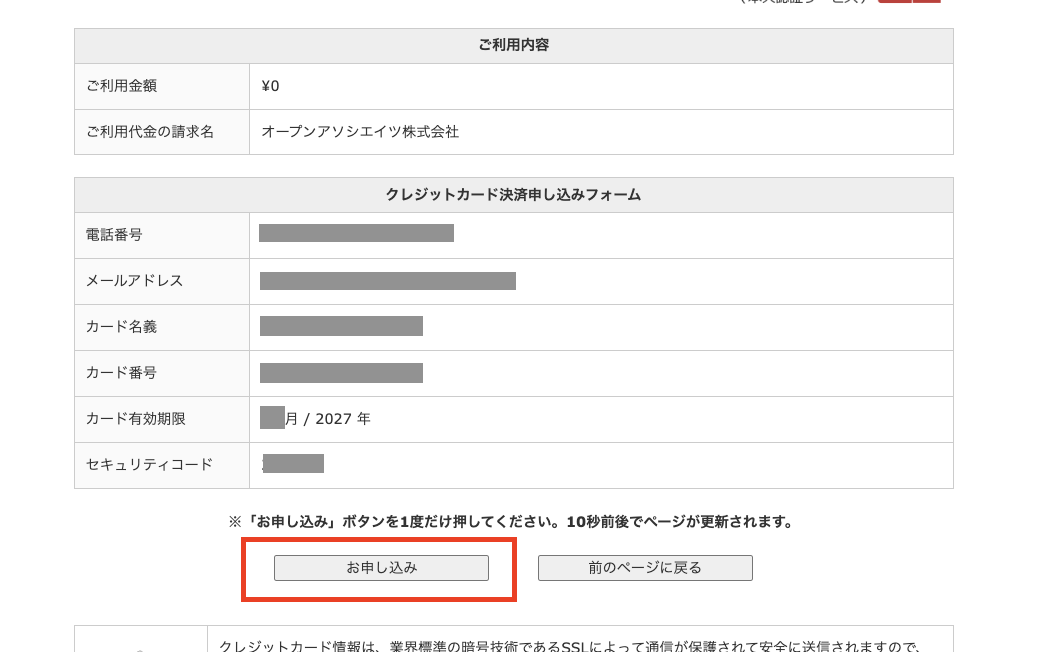The height and width of the screenshot is (652, 1049).
Task: Click the redacted card number value
Action: [341, 373]
